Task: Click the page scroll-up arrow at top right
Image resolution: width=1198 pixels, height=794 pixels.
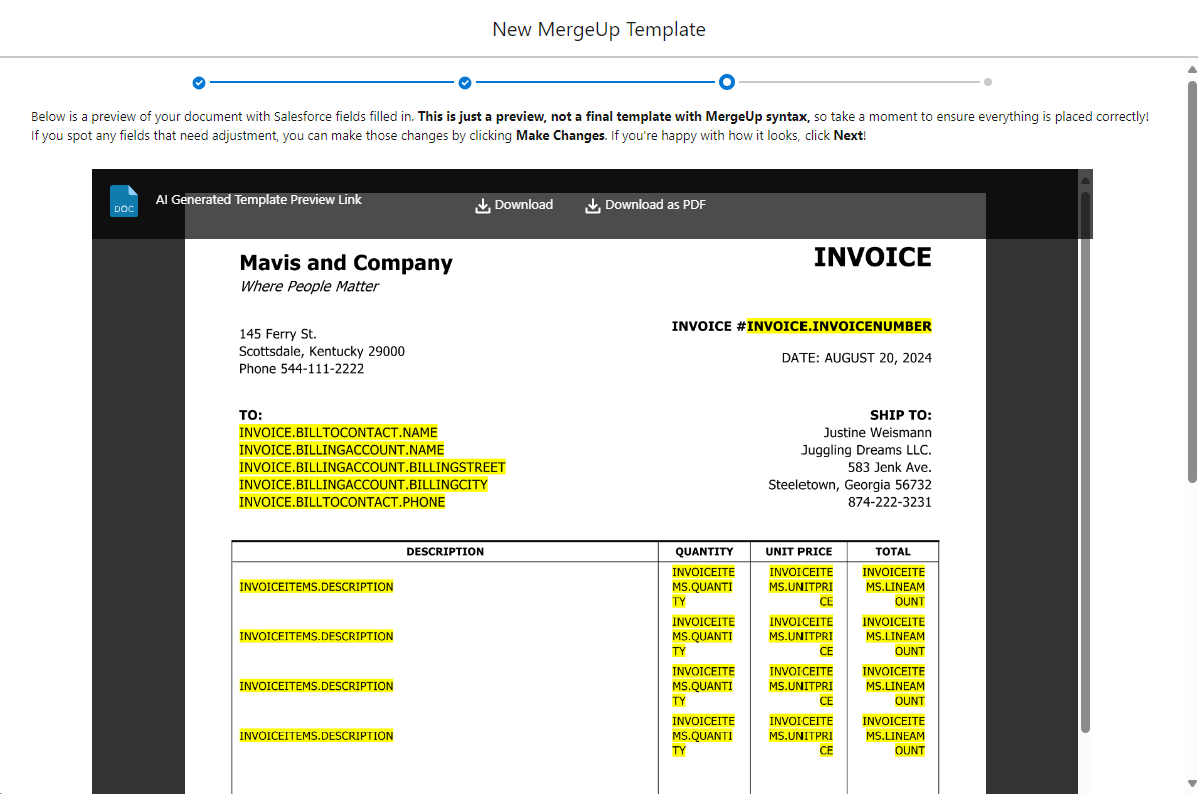Action: 1192,70
